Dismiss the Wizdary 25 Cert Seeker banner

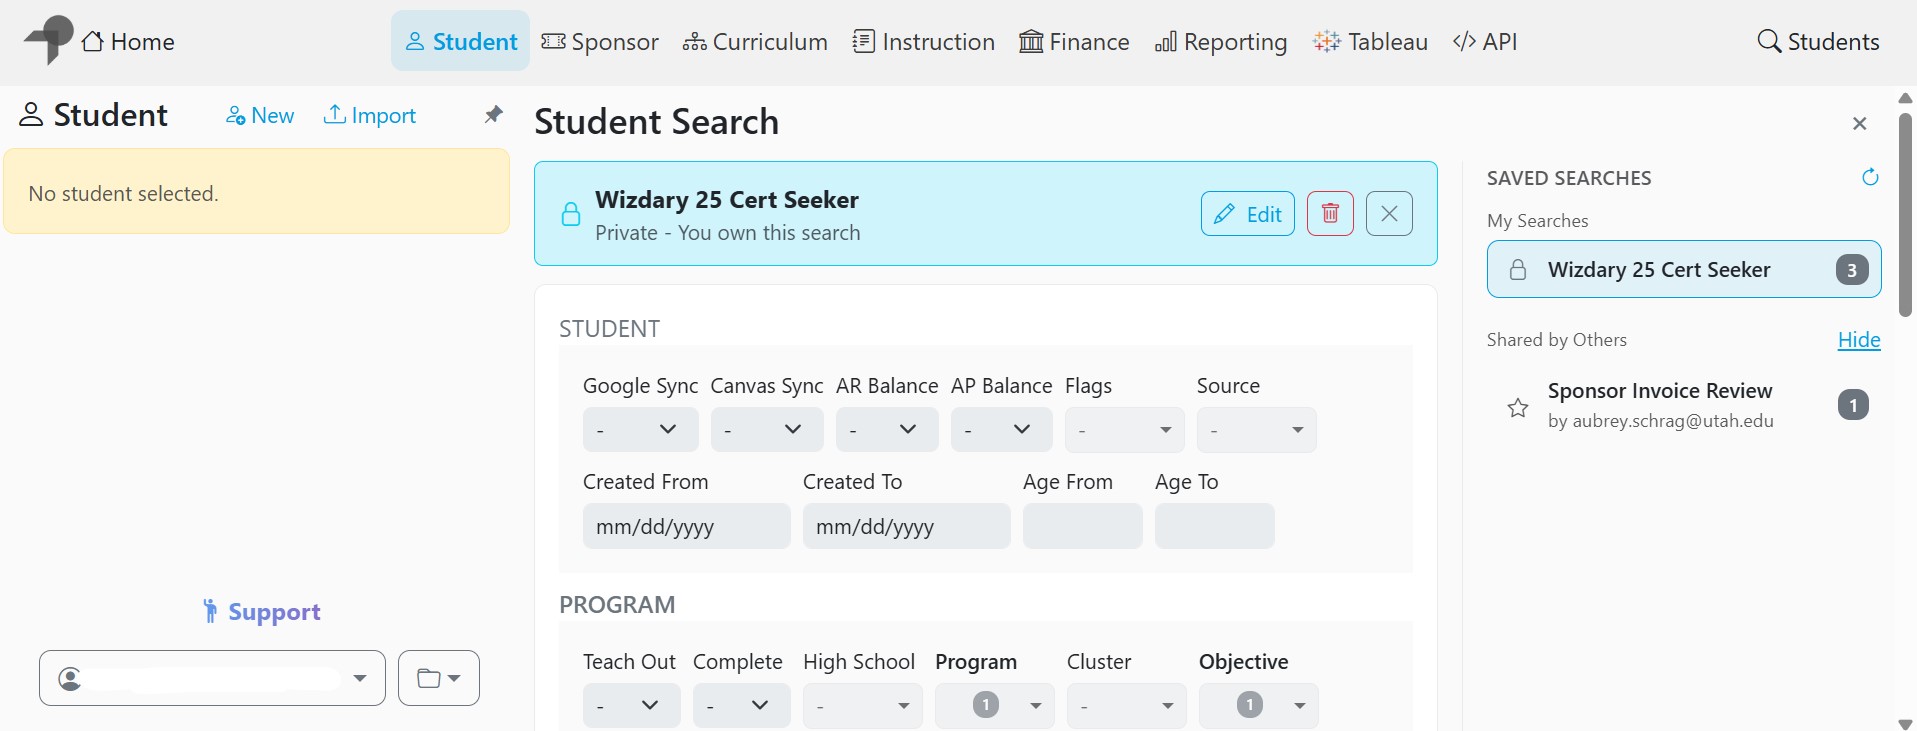tap(1389, 214)
